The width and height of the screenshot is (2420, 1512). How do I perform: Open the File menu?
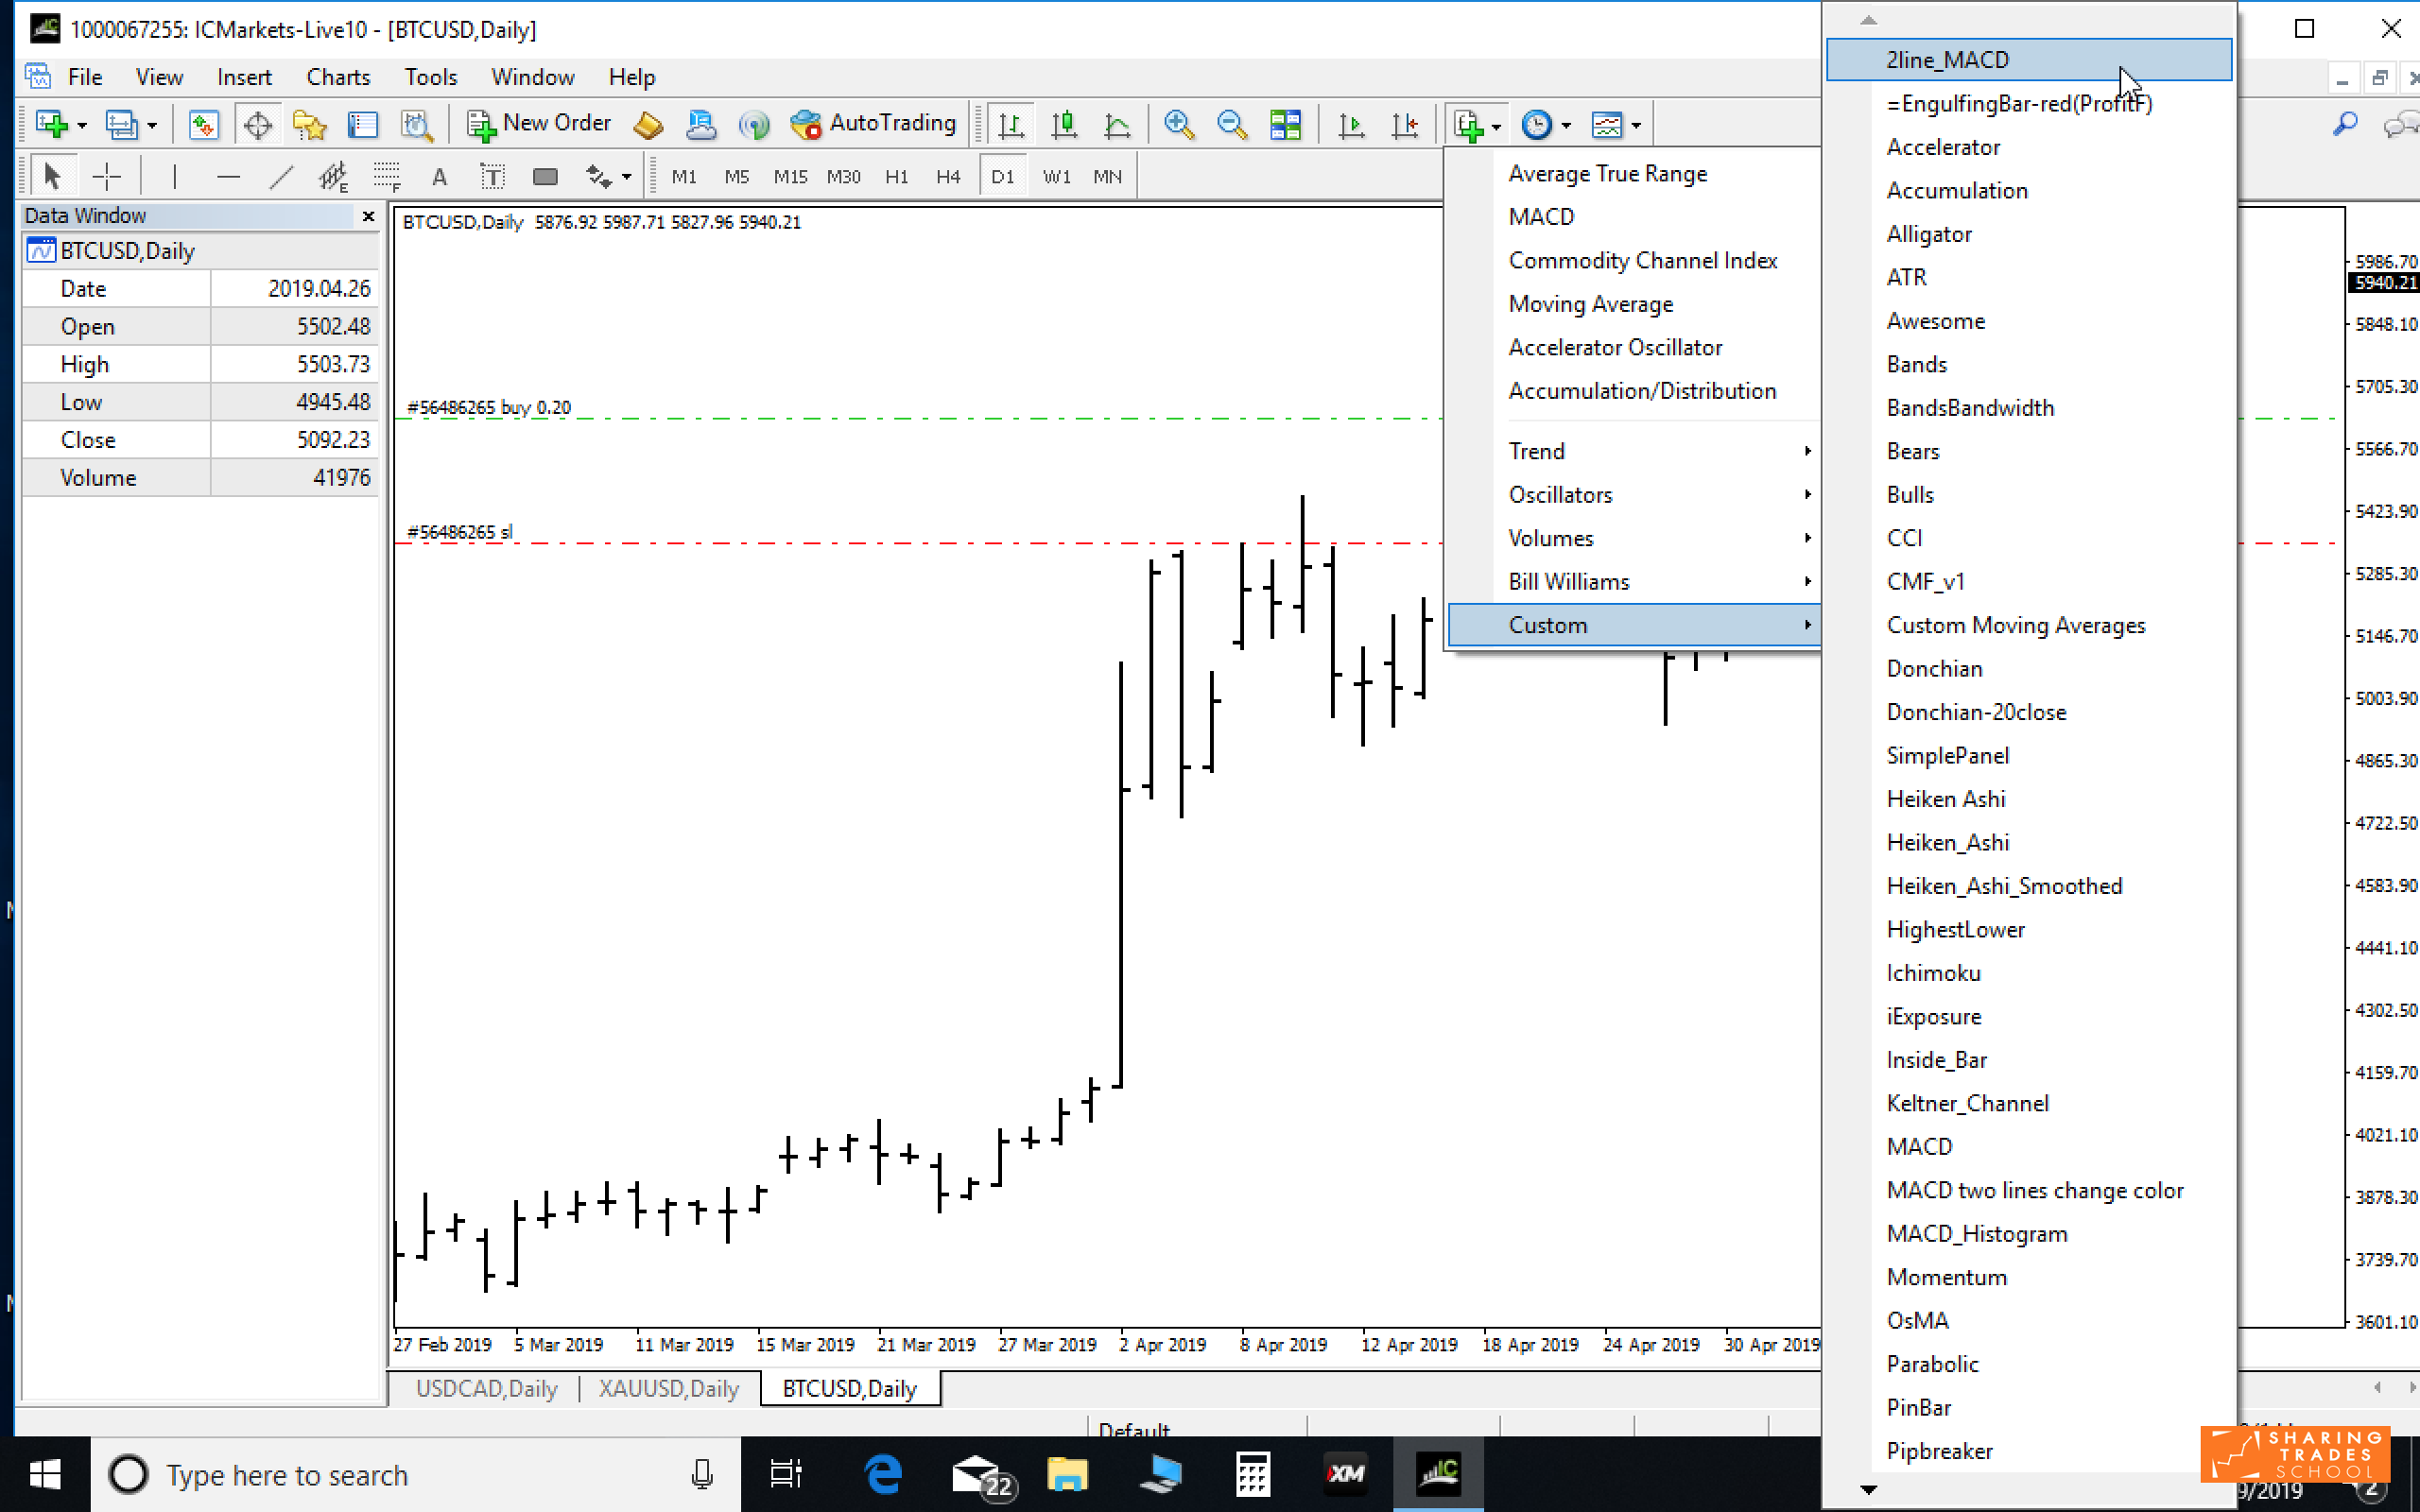click(85, 77)
